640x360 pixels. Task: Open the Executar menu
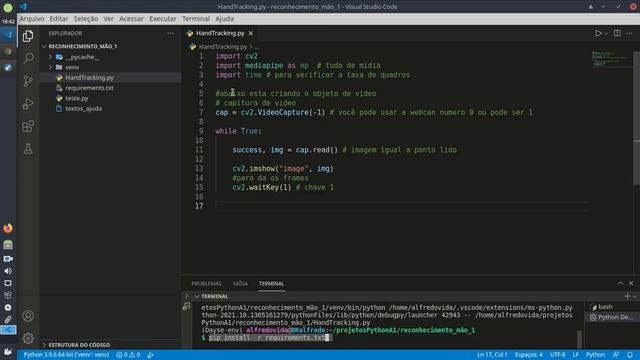pos(162,19)
